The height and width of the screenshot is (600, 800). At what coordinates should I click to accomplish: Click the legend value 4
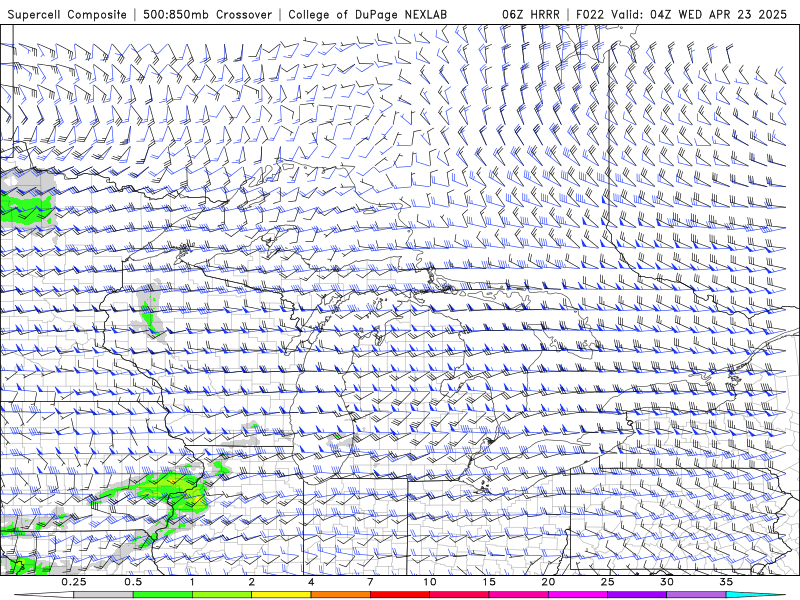(311, 582)
